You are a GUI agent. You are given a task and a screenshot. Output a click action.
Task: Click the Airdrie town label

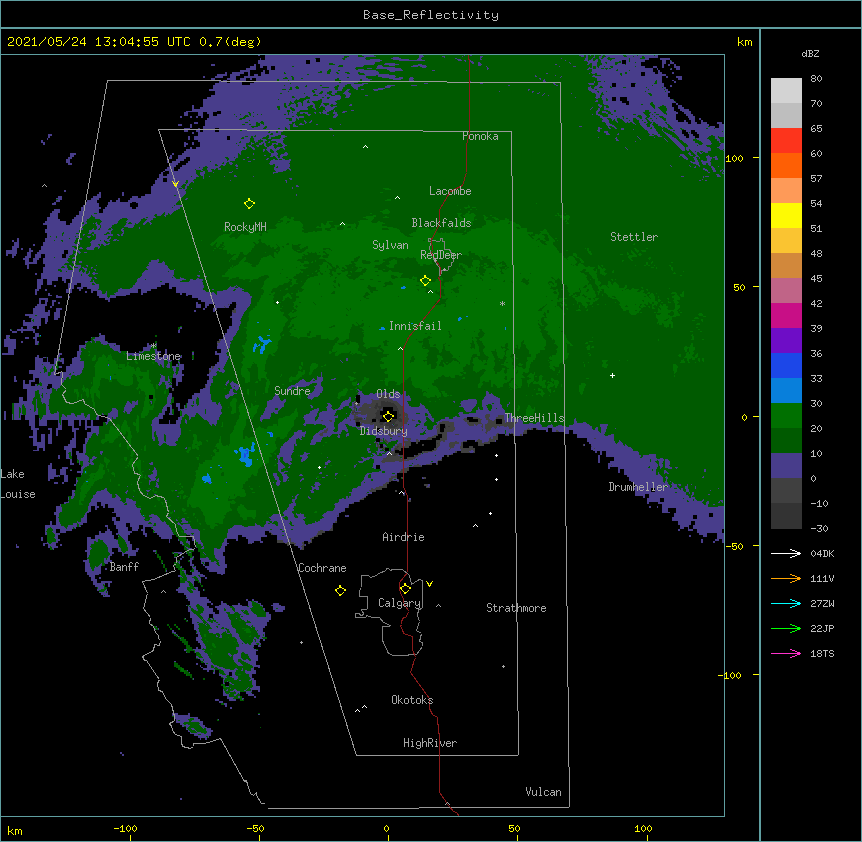[x=404, y=537]
